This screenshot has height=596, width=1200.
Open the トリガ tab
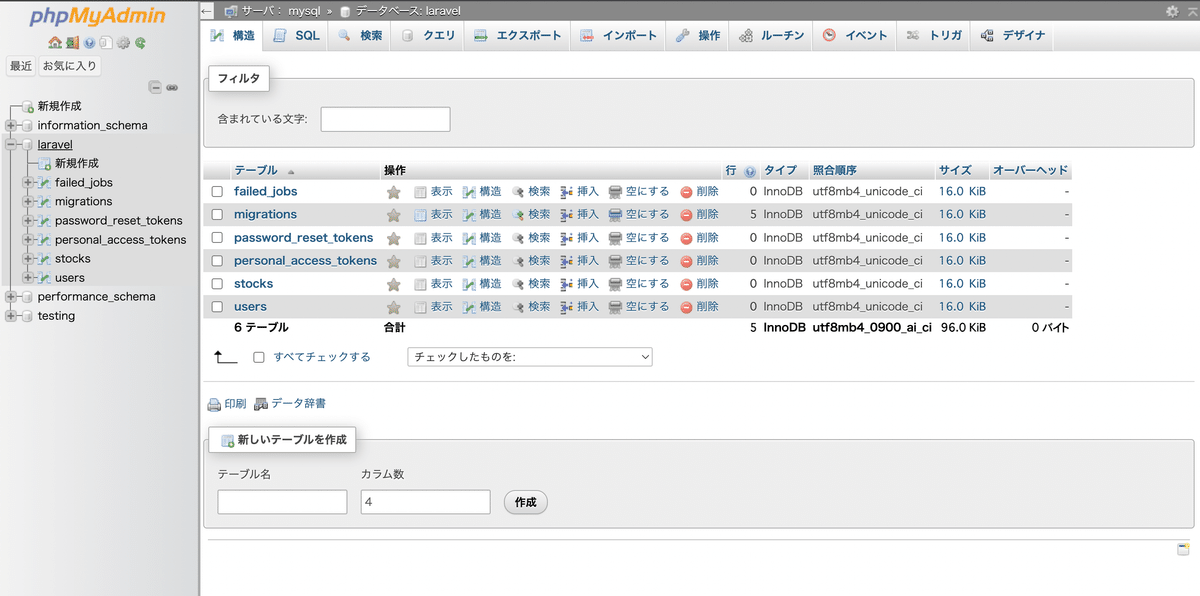click(934, 36)
